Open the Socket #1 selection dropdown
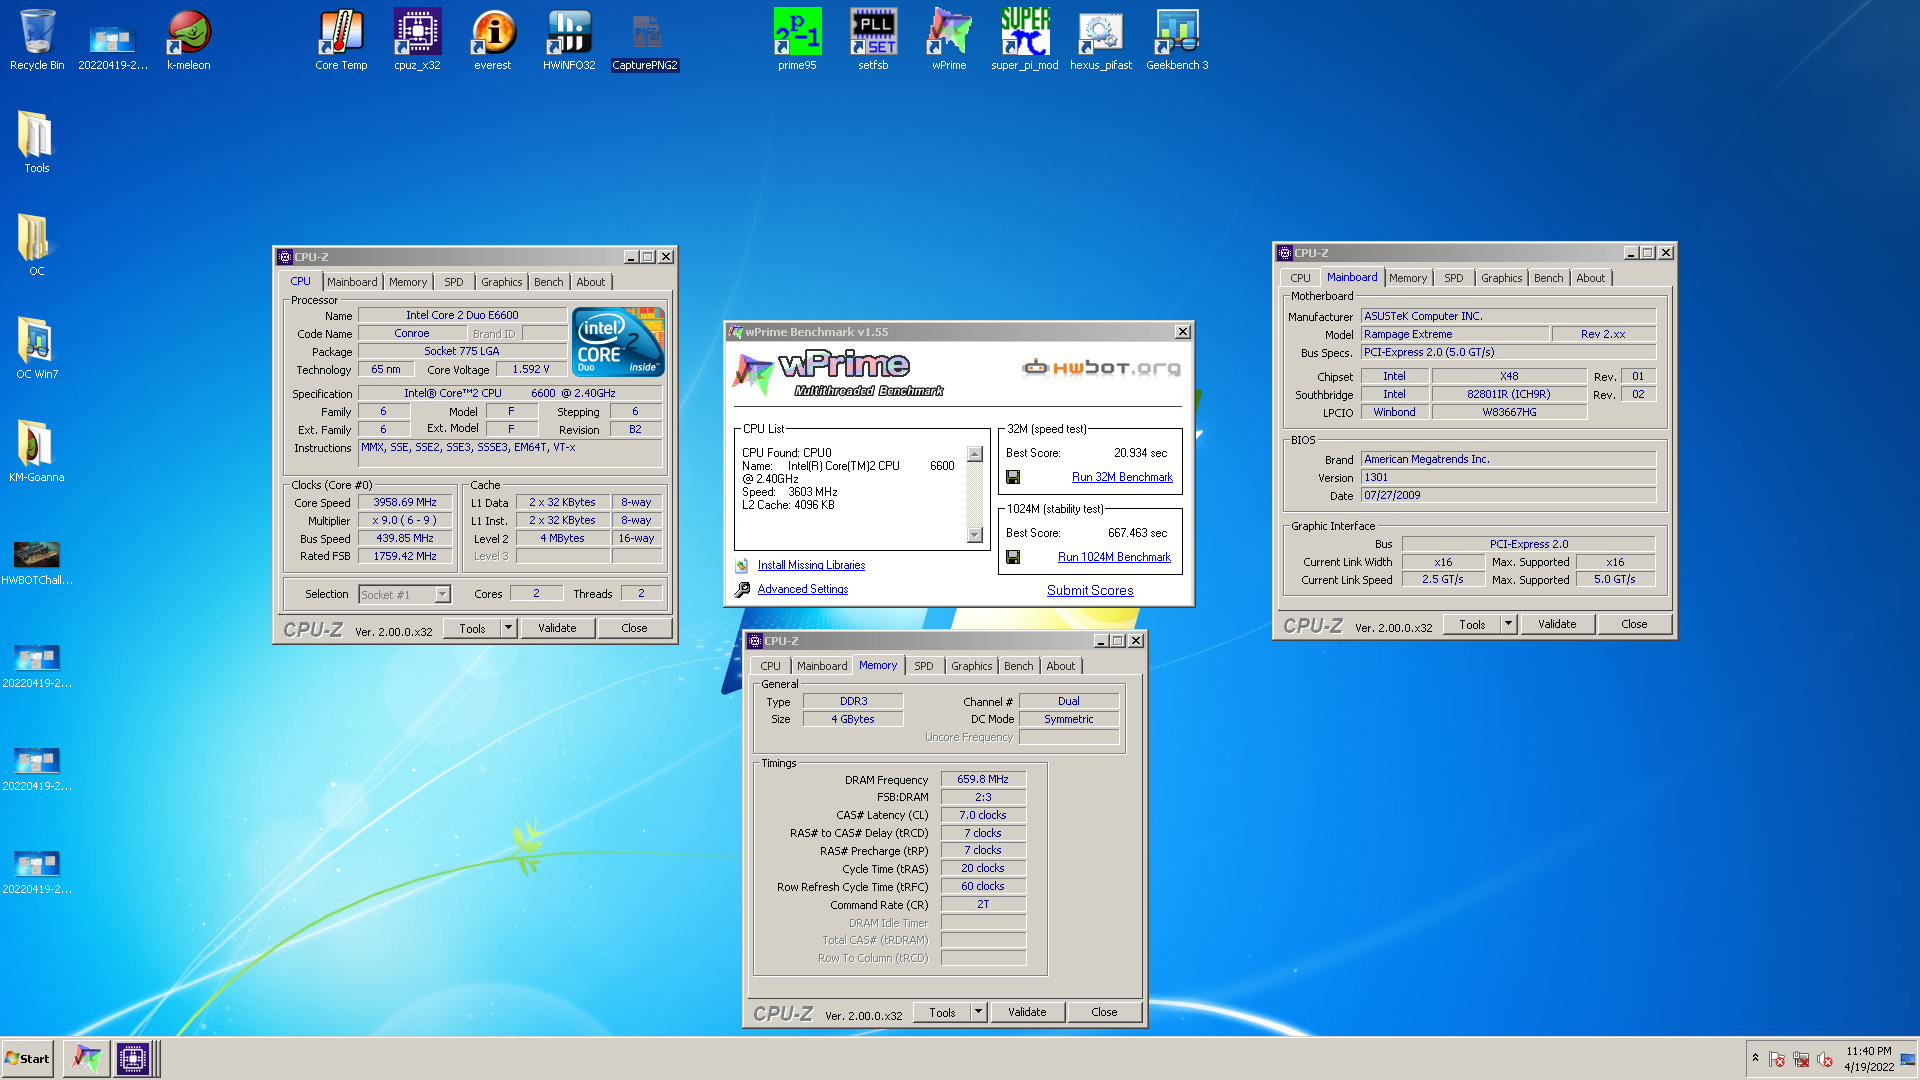The width and height of the screenshot is (1920, 1080). click(442, 595)
